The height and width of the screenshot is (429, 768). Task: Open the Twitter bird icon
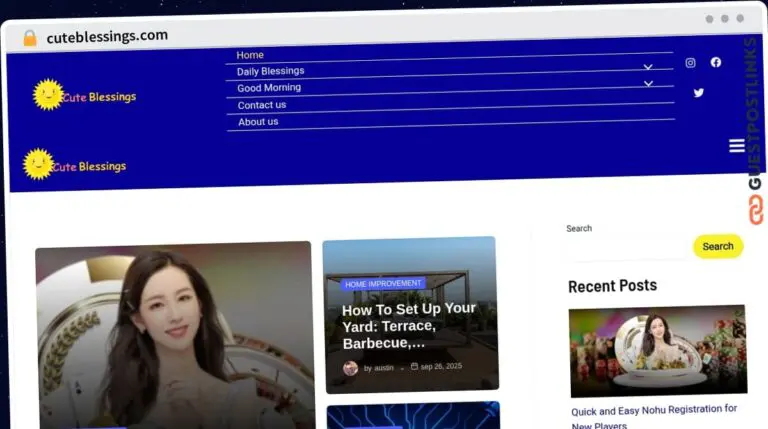pos(698,93)
